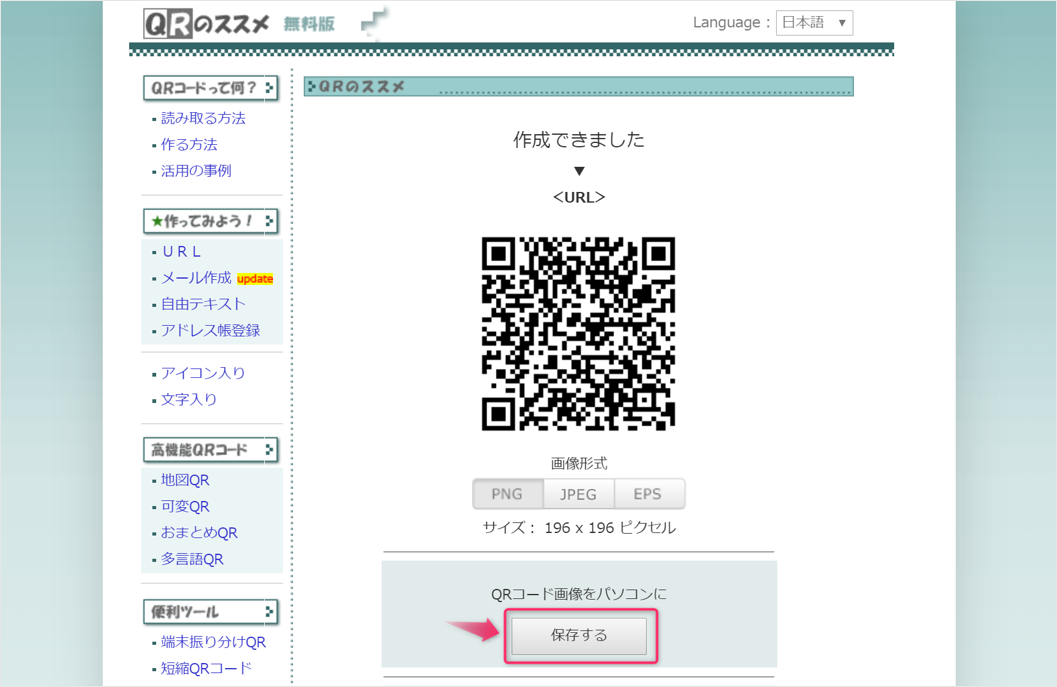Open the 地図QR link
The image size is (1057, 687).
pyautogui.click(x=185, y=480)
